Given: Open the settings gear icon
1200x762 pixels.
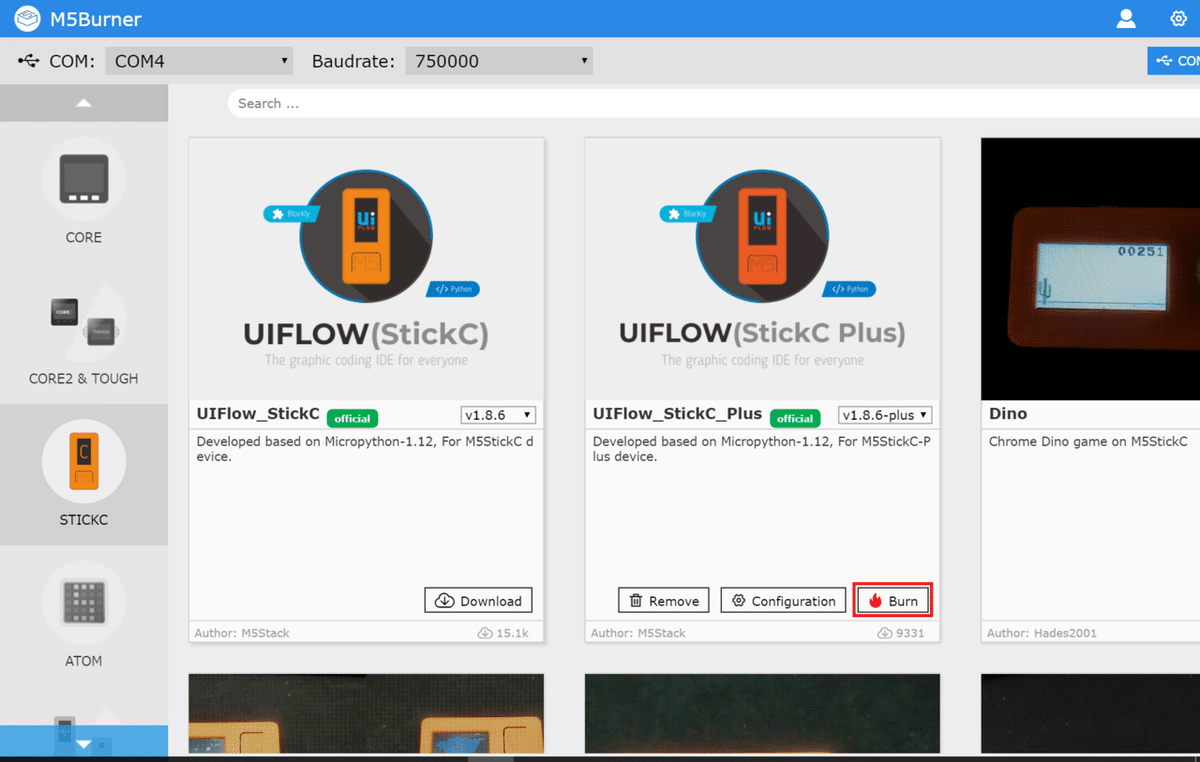Looking at the screenshot, I should tap(1178, 19).
